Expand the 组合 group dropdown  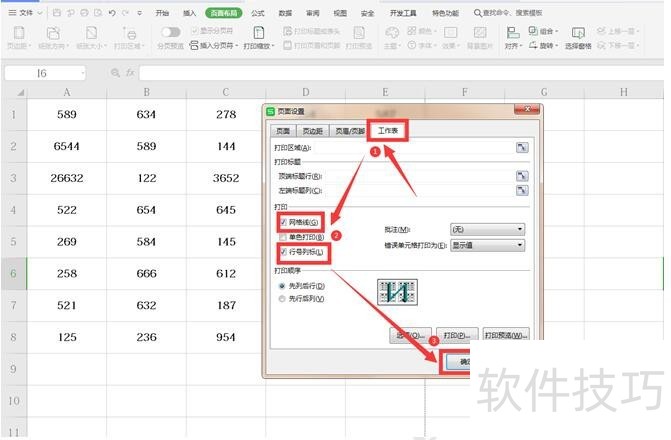(556, 31)
